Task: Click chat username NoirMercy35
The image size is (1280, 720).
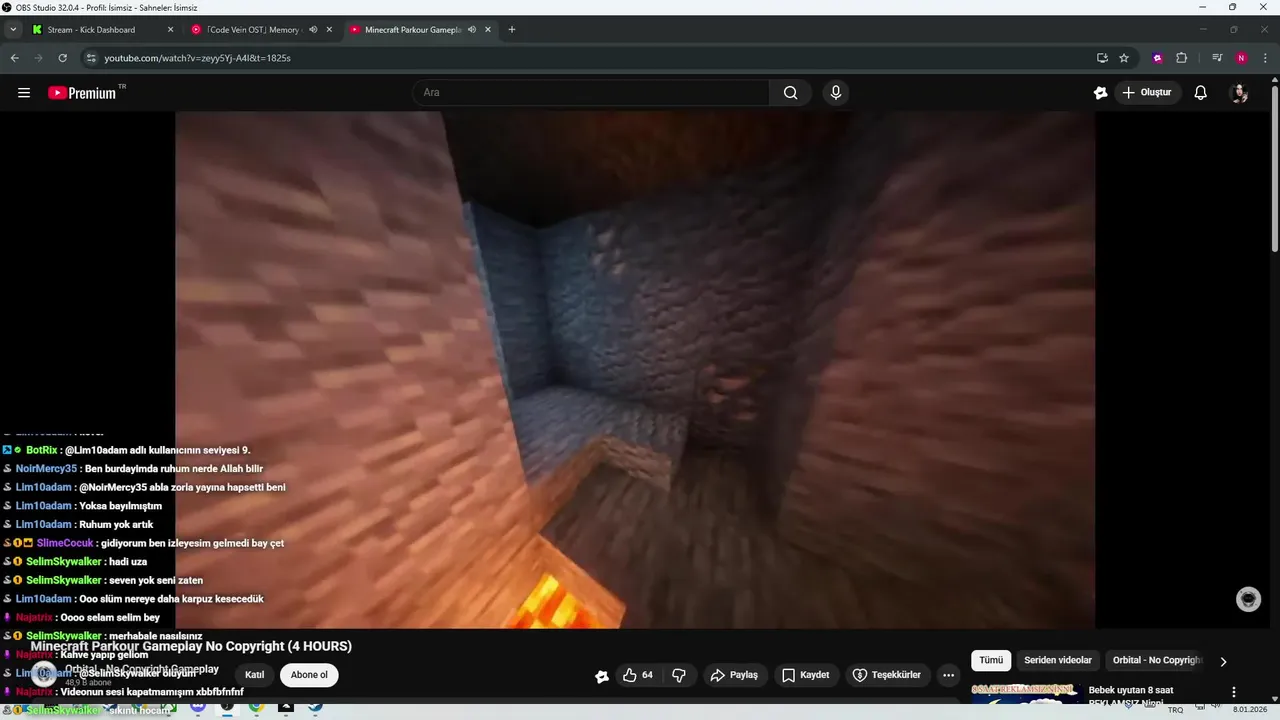Action: [x=46, y=469]
